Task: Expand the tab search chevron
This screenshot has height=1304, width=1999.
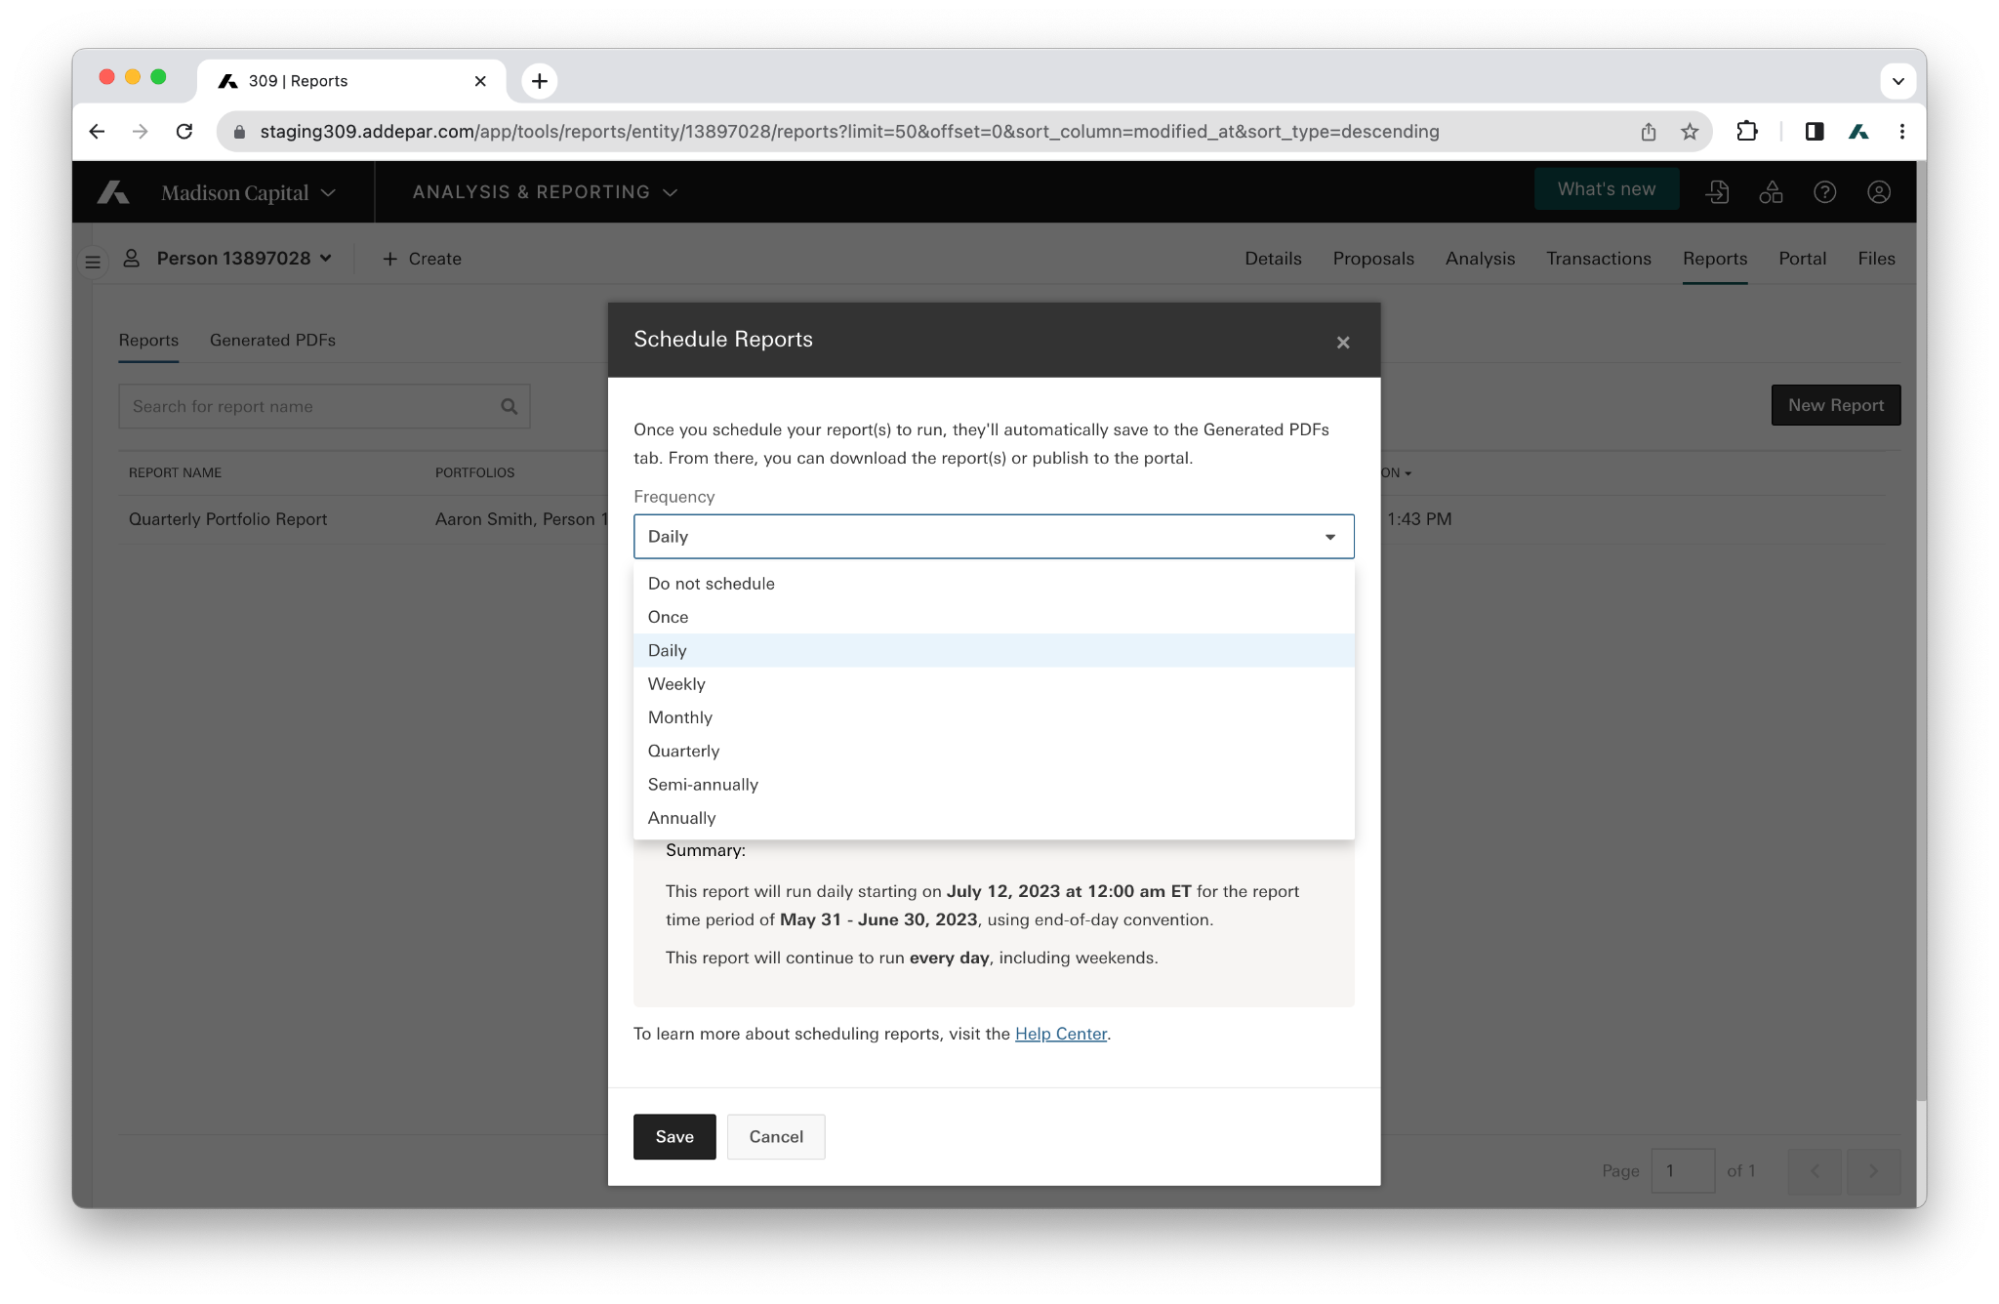Action: point(1897,81)
